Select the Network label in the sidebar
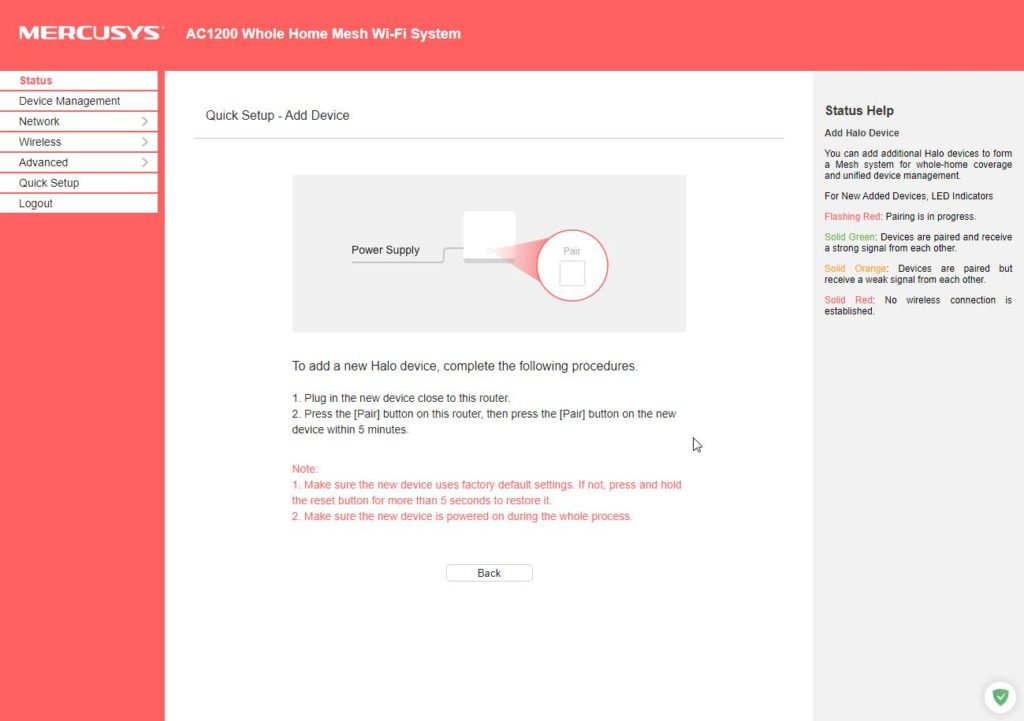The height and width of the screenshot is (721, 1024). [x=39, y=121]
